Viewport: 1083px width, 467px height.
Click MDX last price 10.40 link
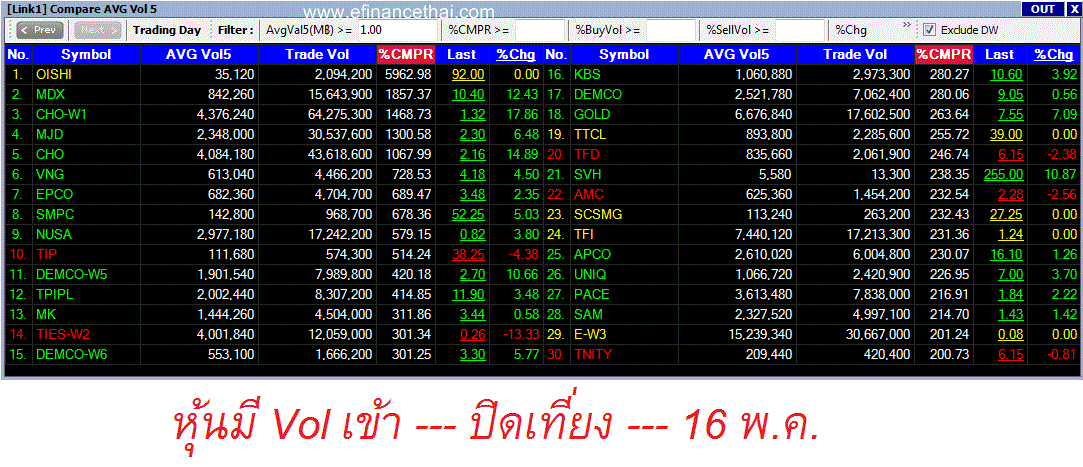(x=468, y=95)
